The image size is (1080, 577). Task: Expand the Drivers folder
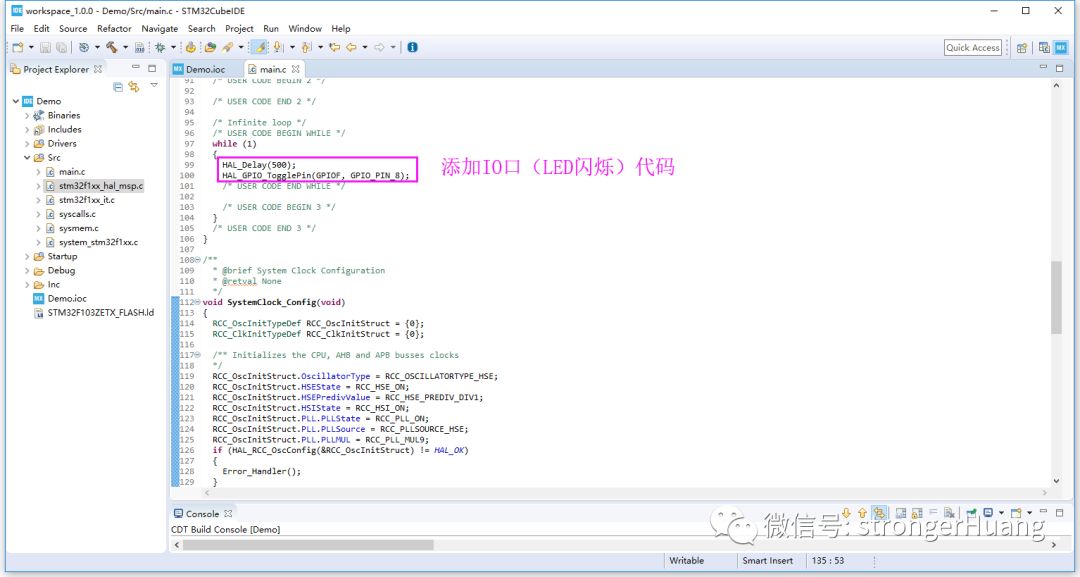(27, 144)
